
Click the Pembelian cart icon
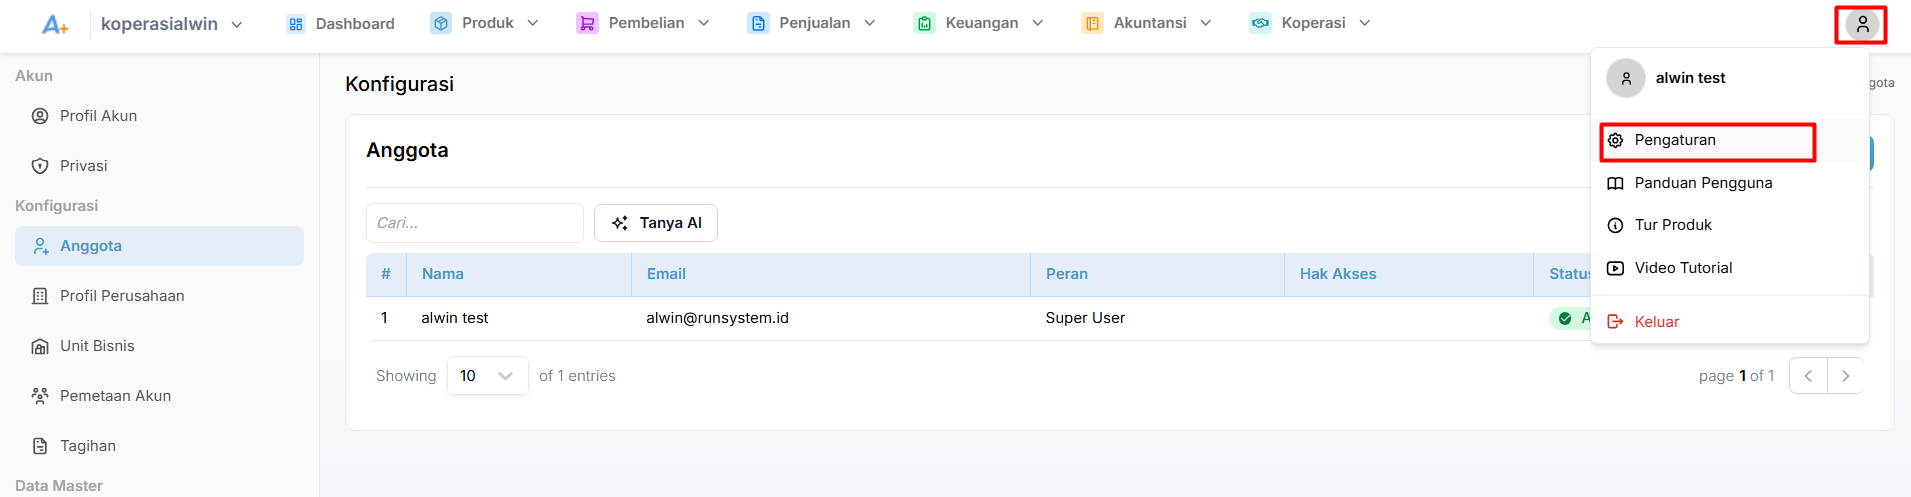[x=587, y=23]
